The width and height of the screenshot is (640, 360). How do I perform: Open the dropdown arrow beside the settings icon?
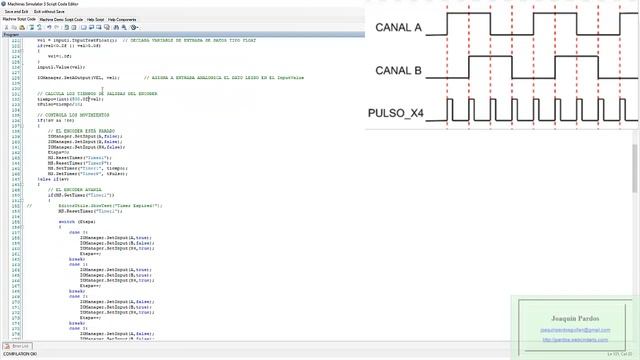[x=138, y=28]
